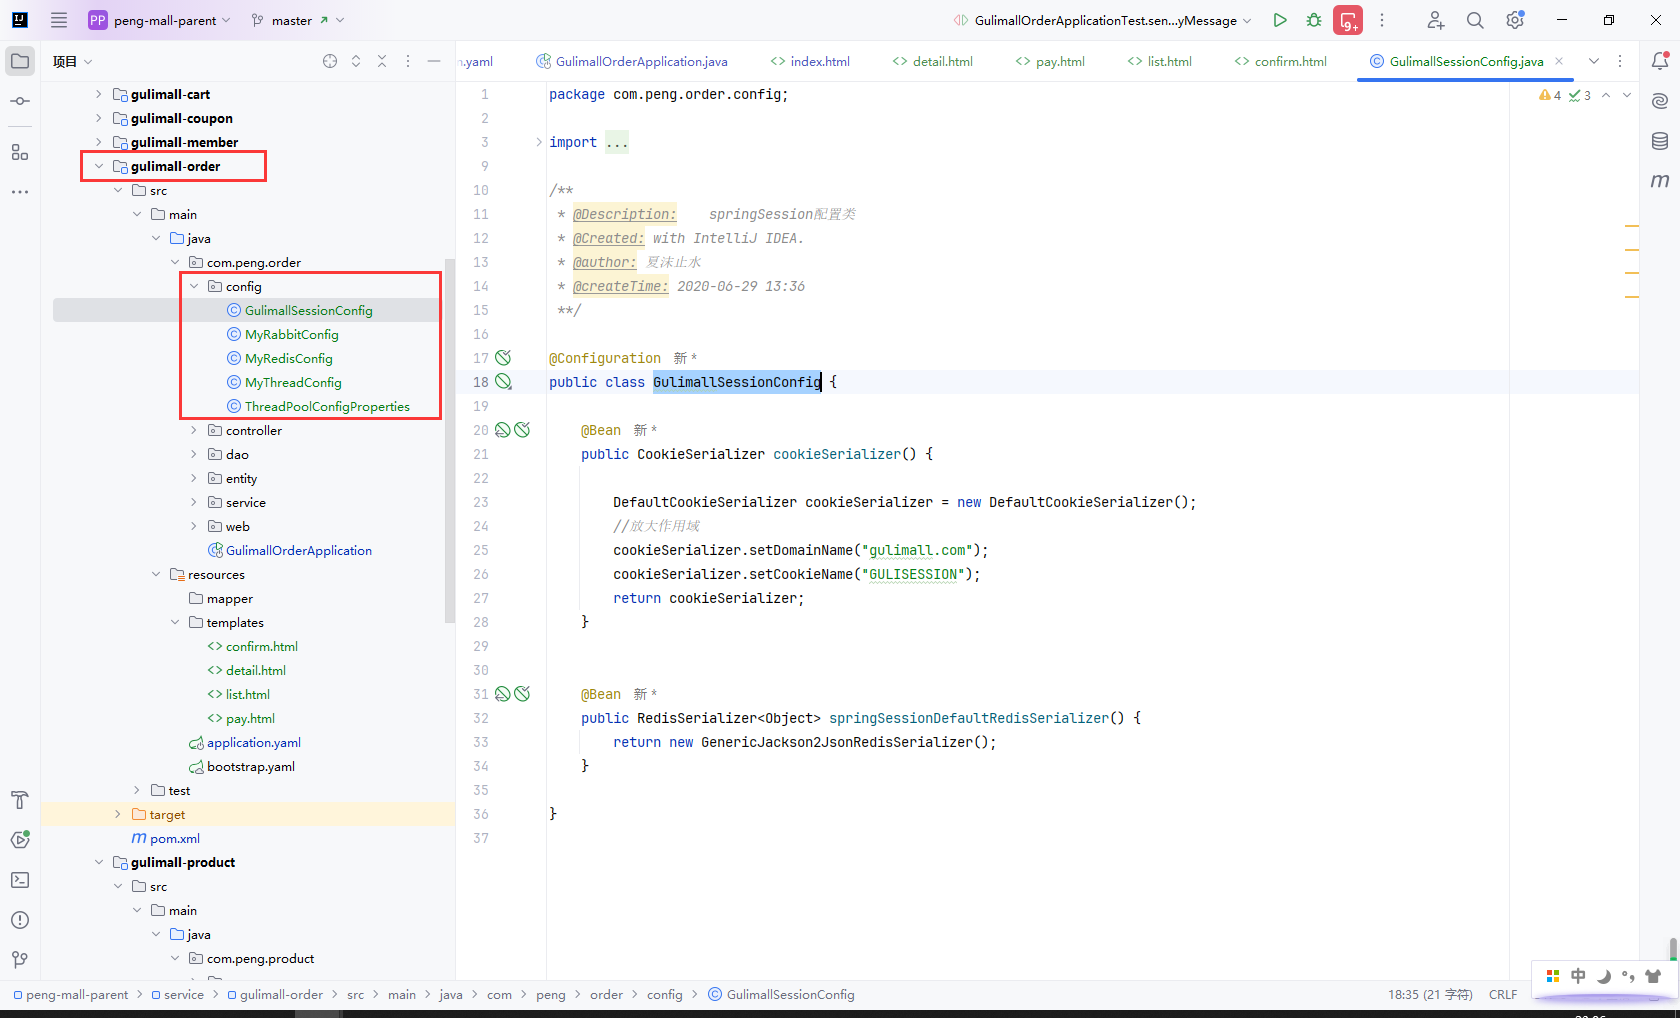1680x1018 pixels.
Task: Toggle Chinese input mode in IME bar
Action: click(x=1578, y=976)
